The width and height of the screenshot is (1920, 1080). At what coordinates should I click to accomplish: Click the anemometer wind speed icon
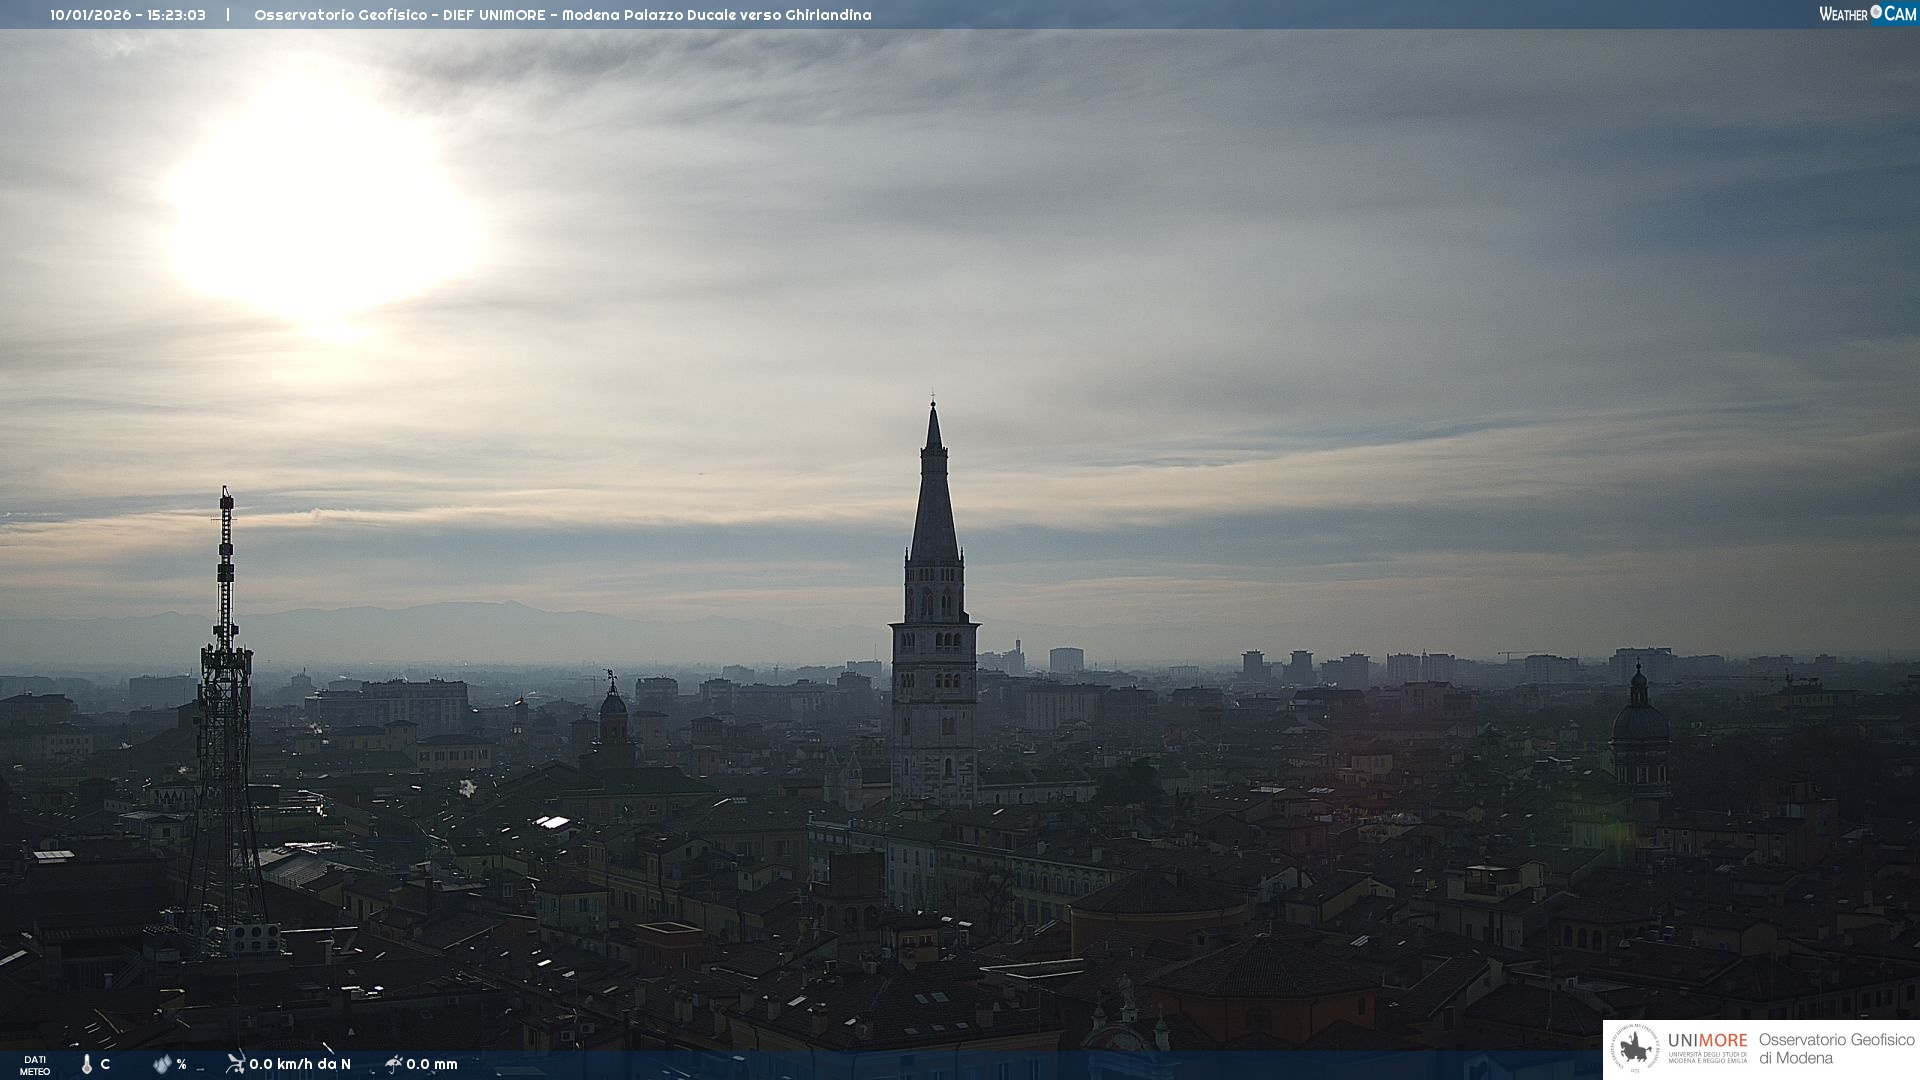coord(235,1063)
